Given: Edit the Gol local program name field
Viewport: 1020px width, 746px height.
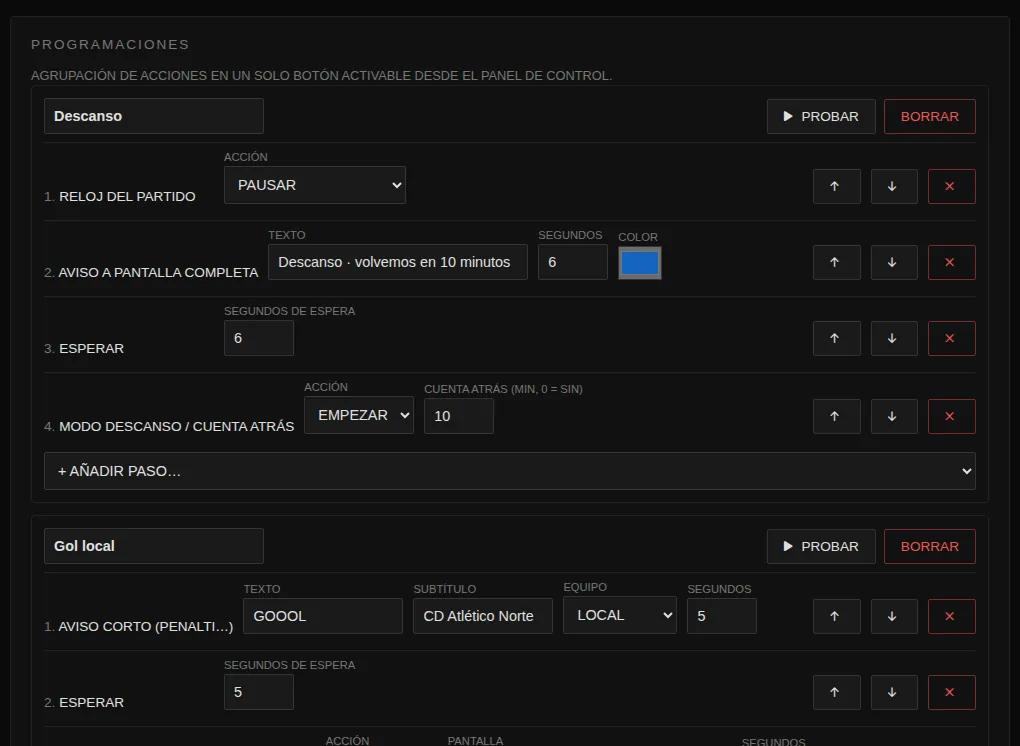Looking at the screenshot, I should (x=154, y=546).
